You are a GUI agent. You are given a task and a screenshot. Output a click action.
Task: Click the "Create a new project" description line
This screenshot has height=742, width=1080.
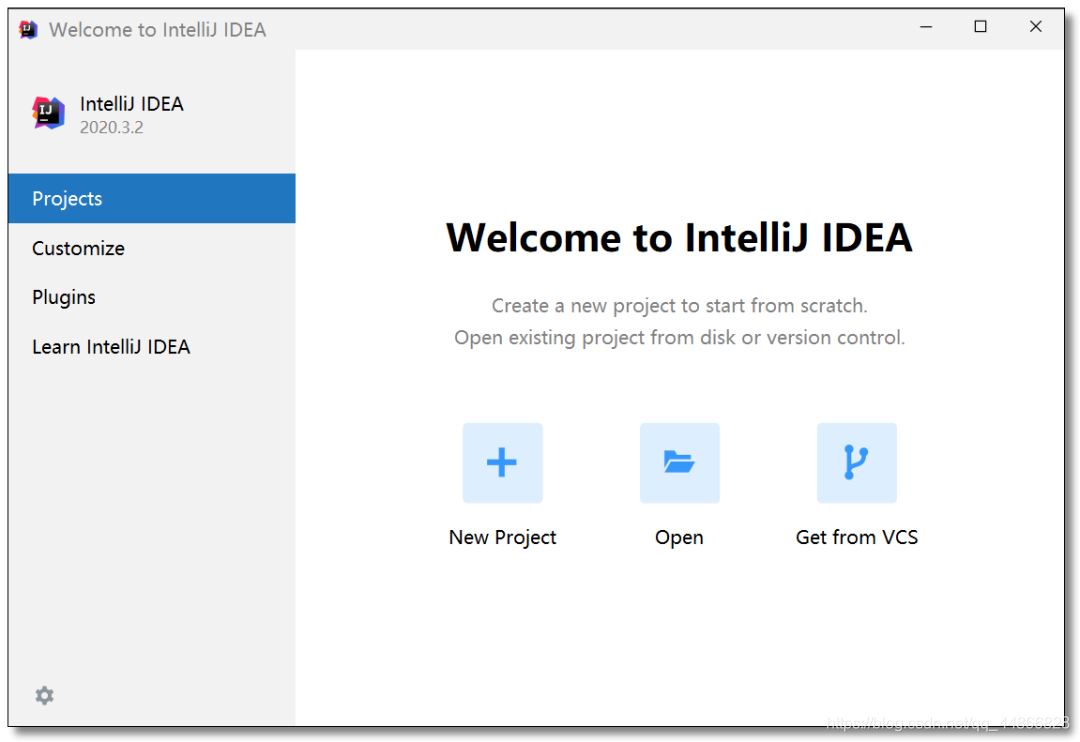tap(679, 305)
